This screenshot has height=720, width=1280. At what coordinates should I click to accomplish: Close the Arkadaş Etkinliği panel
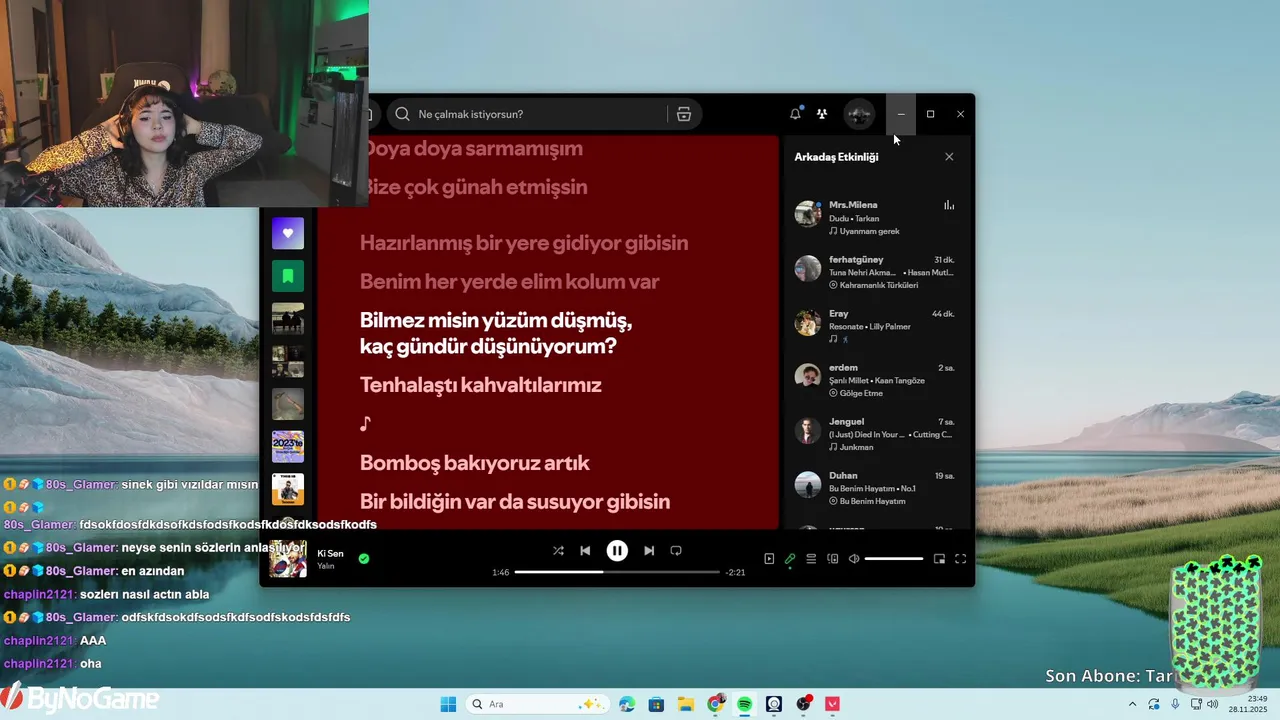[x=949, y=157]
